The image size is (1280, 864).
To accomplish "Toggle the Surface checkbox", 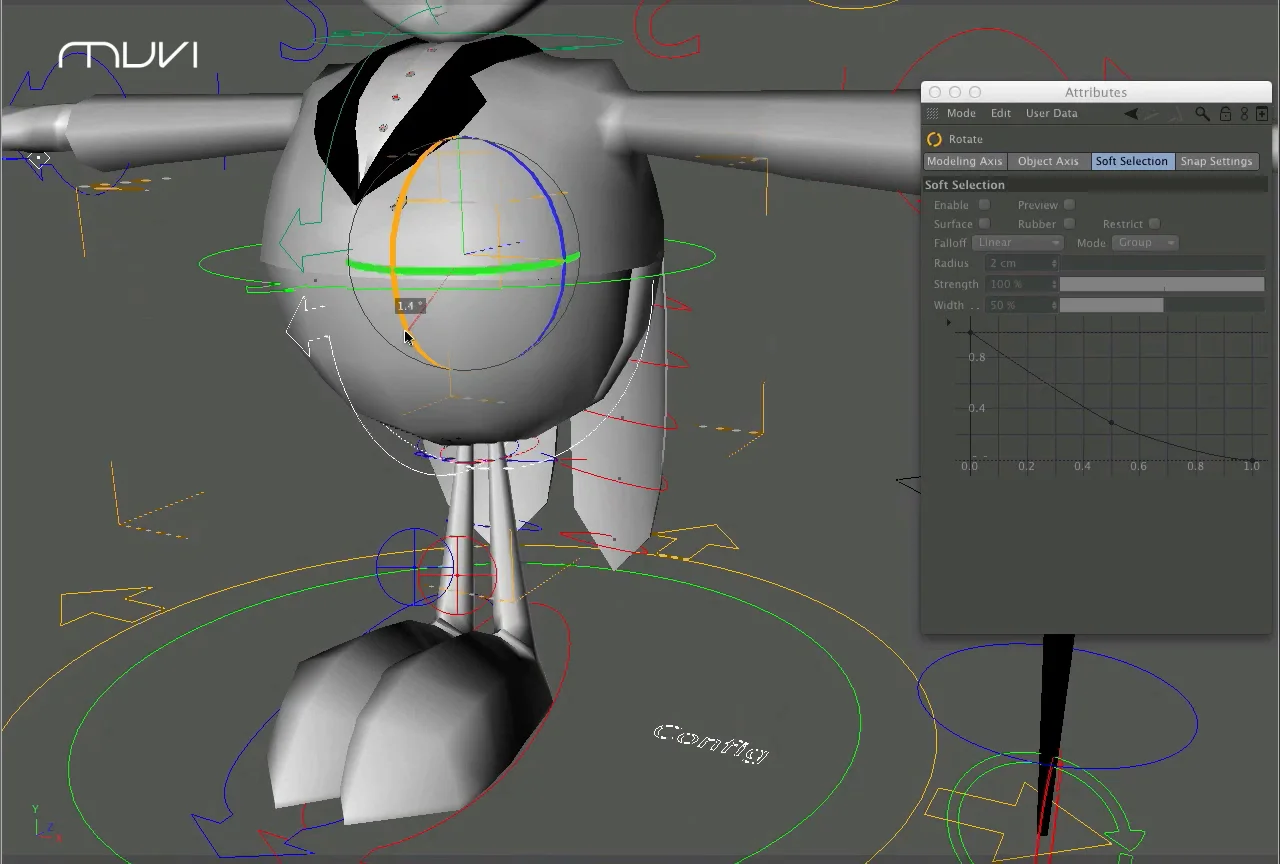I will coord(984,224).
